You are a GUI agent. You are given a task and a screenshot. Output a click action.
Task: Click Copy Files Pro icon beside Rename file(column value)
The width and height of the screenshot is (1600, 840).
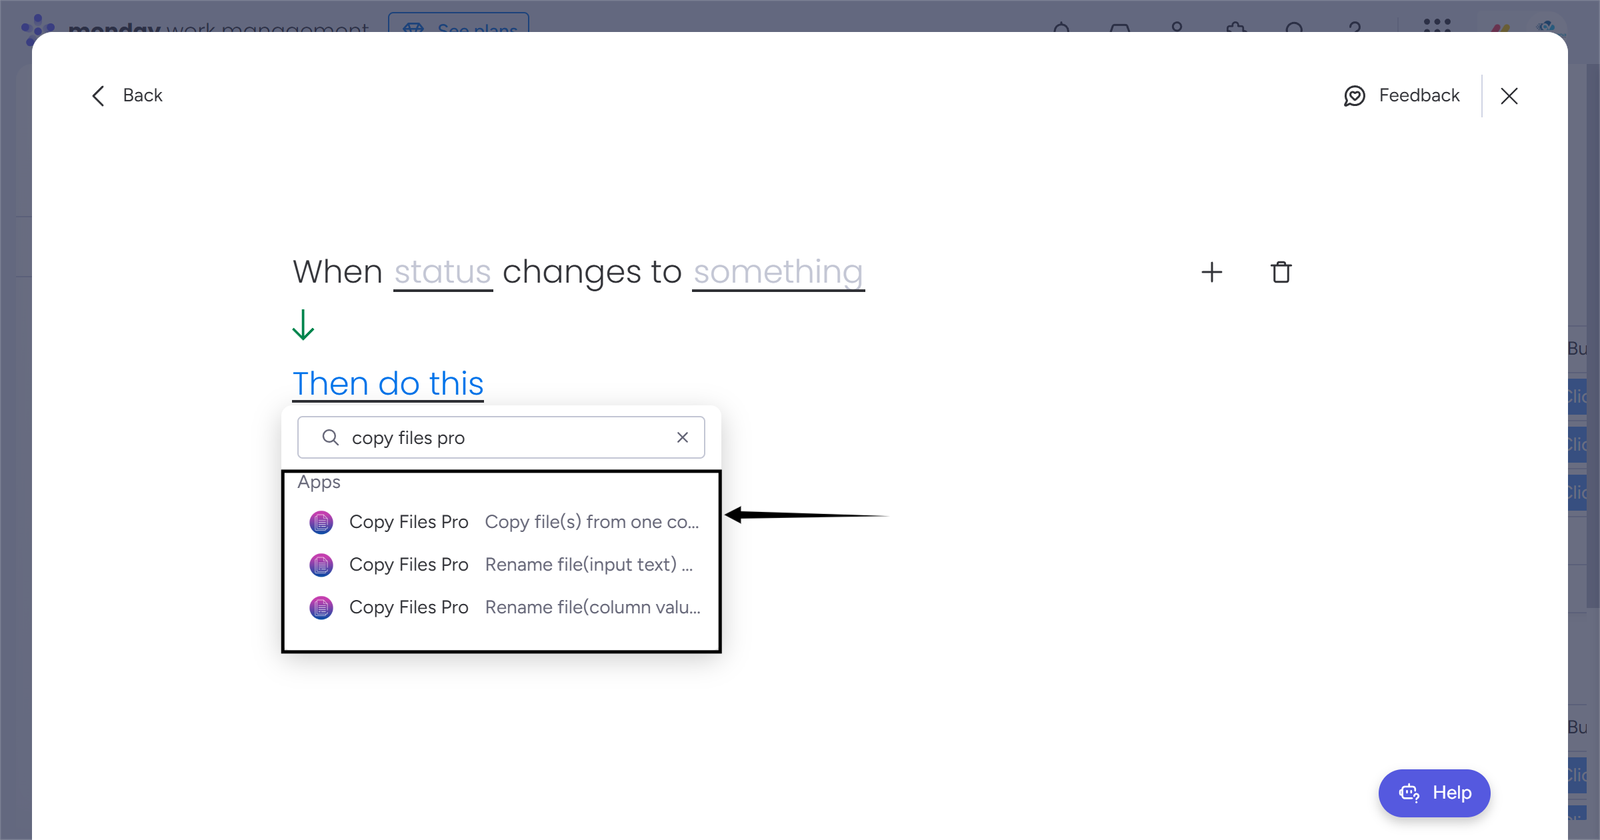(x=321, y=608)
